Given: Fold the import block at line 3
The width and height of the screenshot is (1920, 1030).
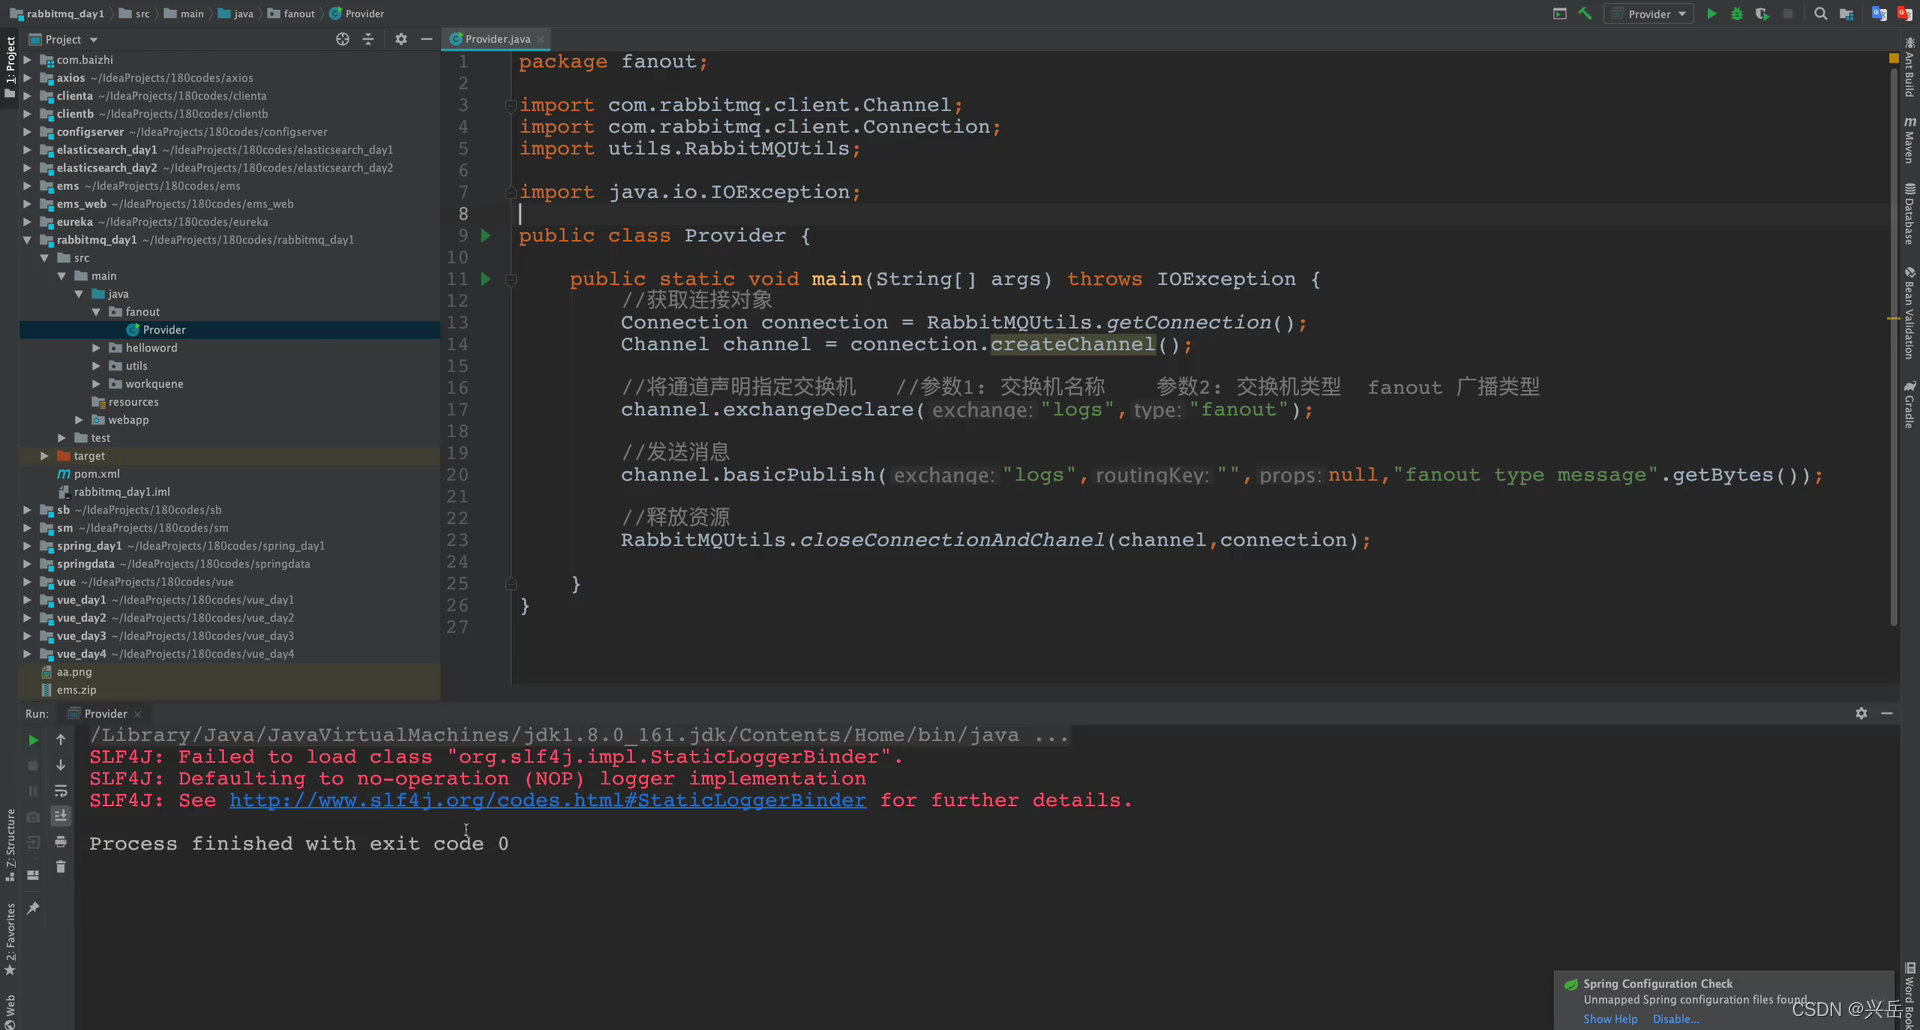Looking at the screenshot, I should pos(511,105).
